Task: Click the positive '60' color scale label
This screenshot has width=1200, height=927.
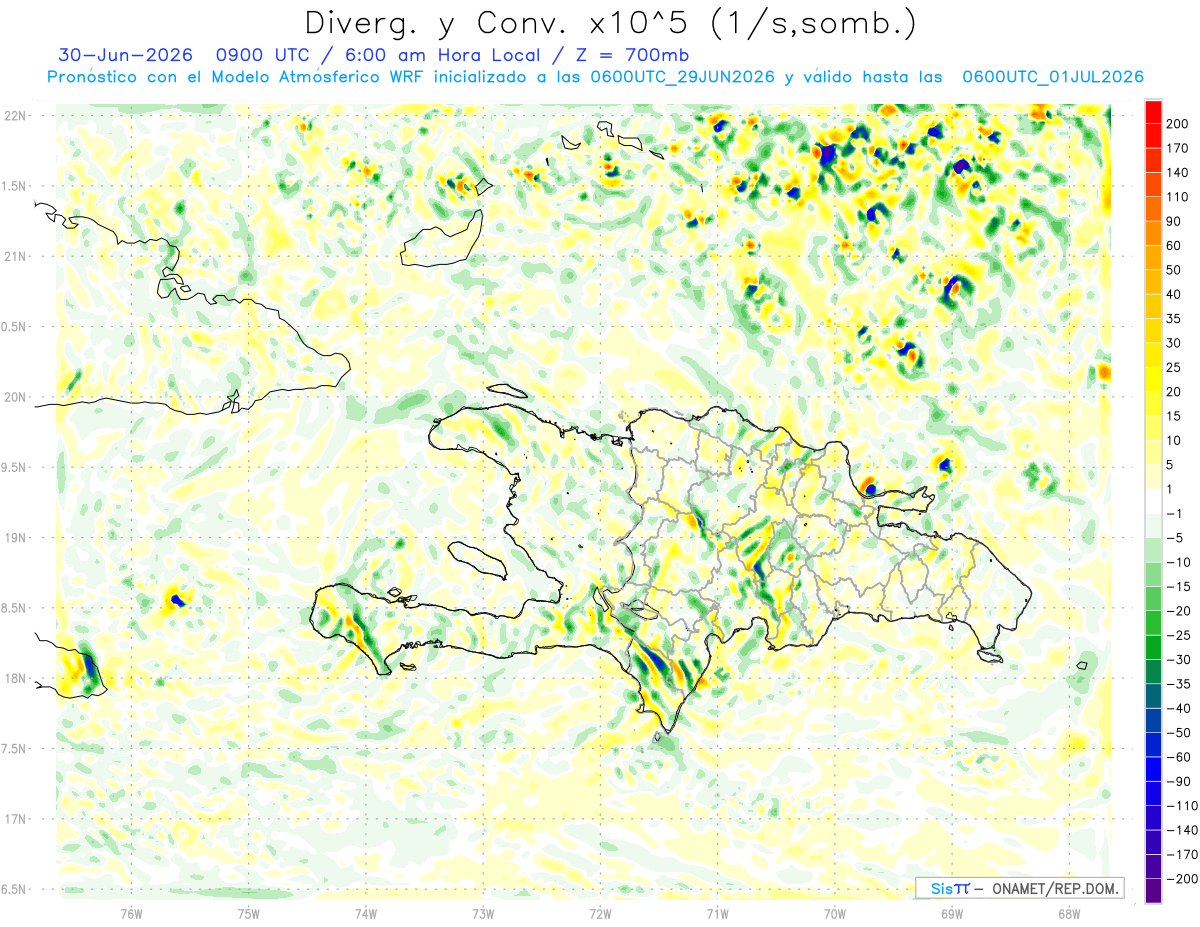Action: coord(1174,245)
